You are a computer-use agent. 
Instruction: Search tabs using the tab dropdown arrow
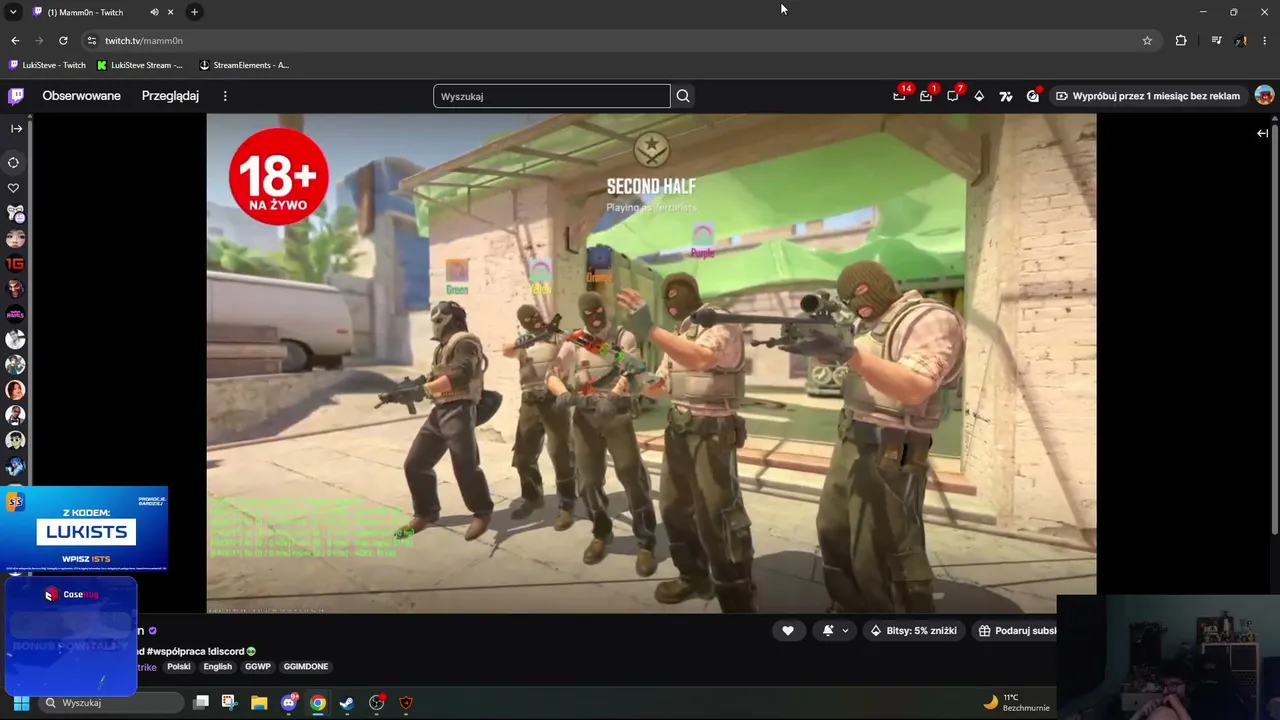coord(13,12)
